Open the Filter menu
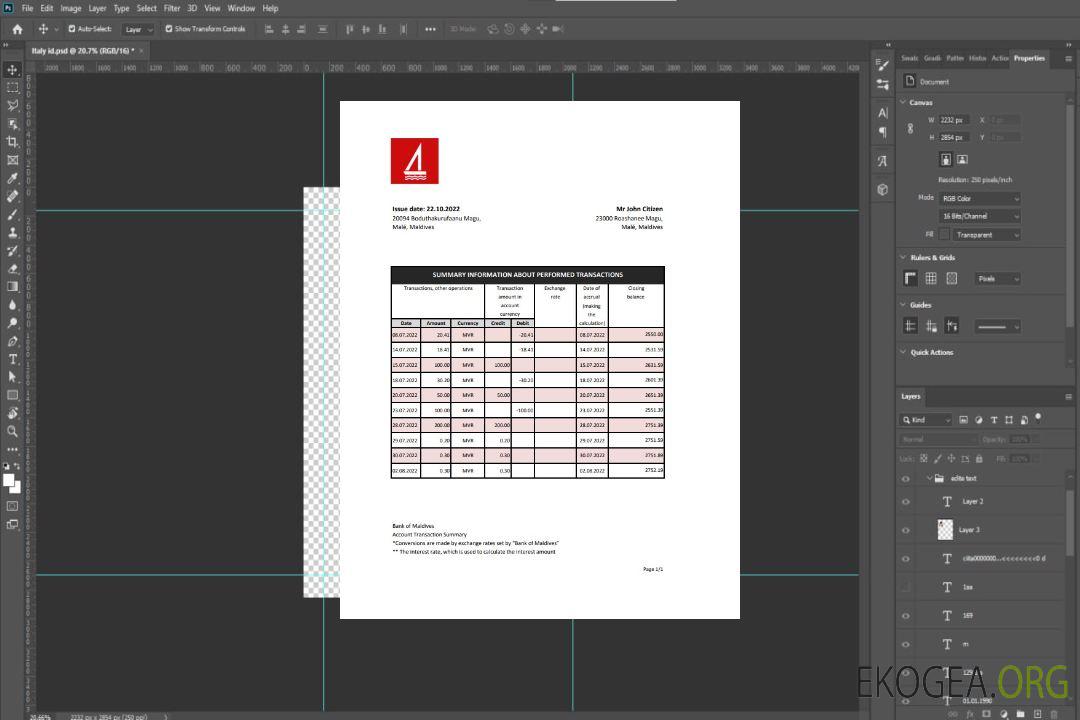The width and height of the screenshot is (1080, 720). coord(172,8)
